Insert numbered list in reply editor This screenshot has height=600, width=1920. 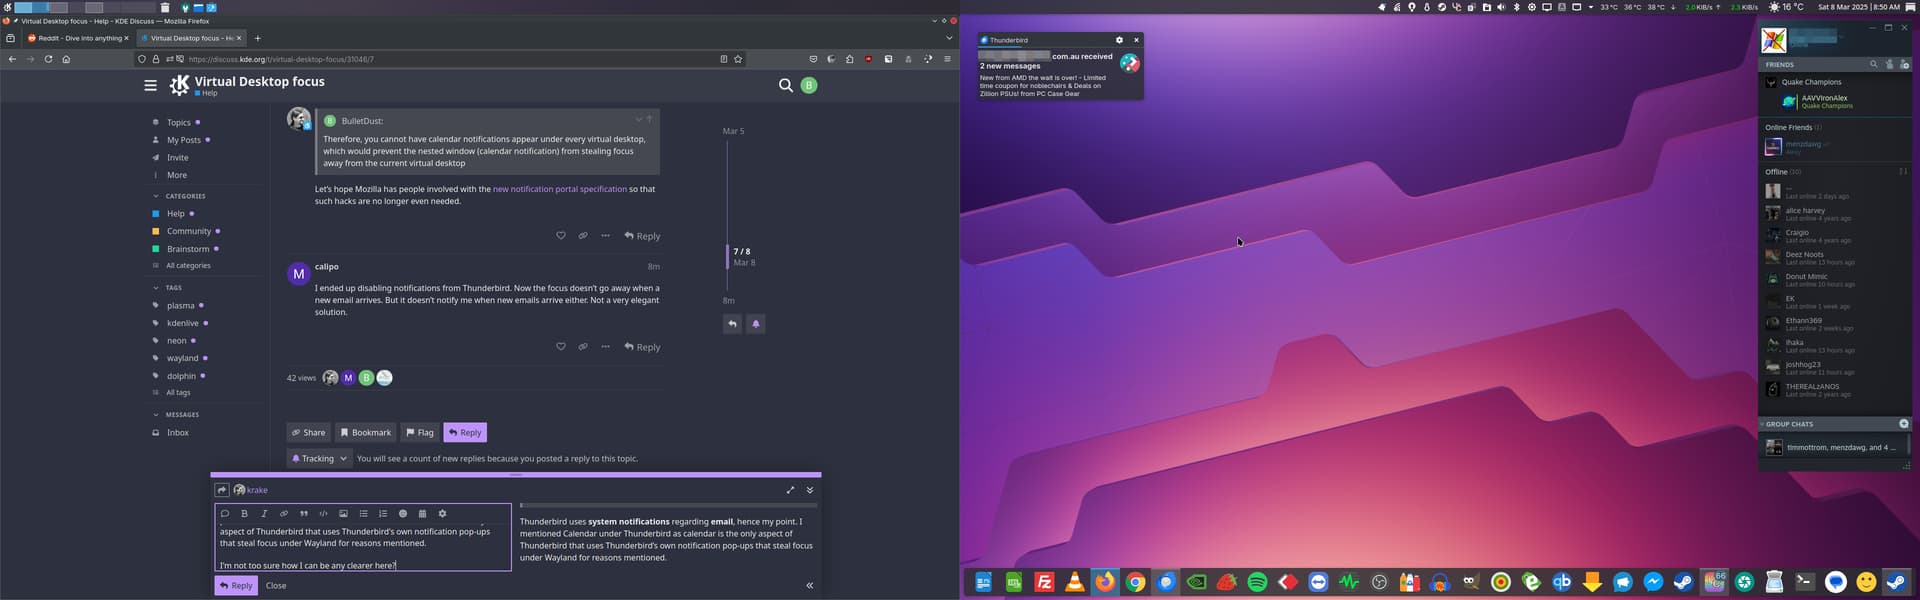tap(383, 514)
